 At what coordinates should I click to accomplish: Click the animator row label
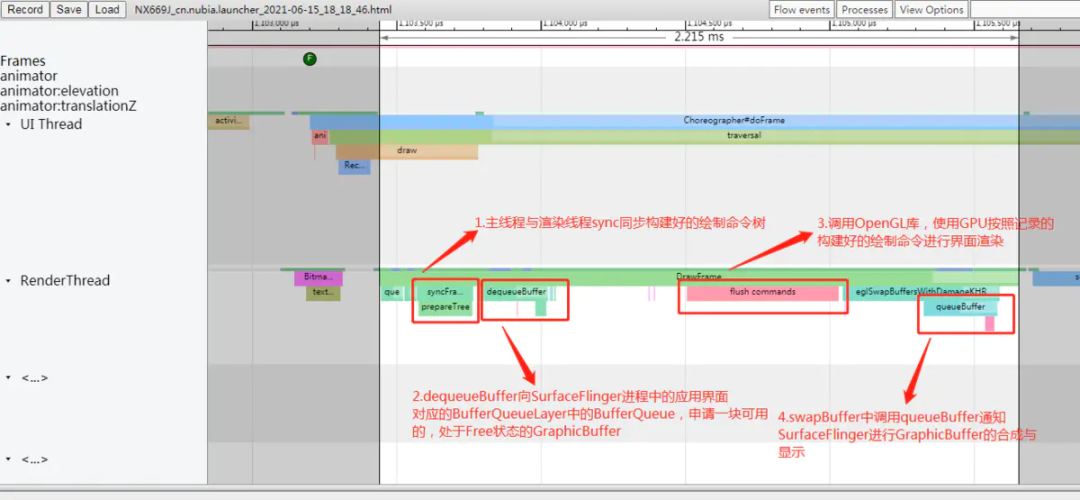point(29,76)
